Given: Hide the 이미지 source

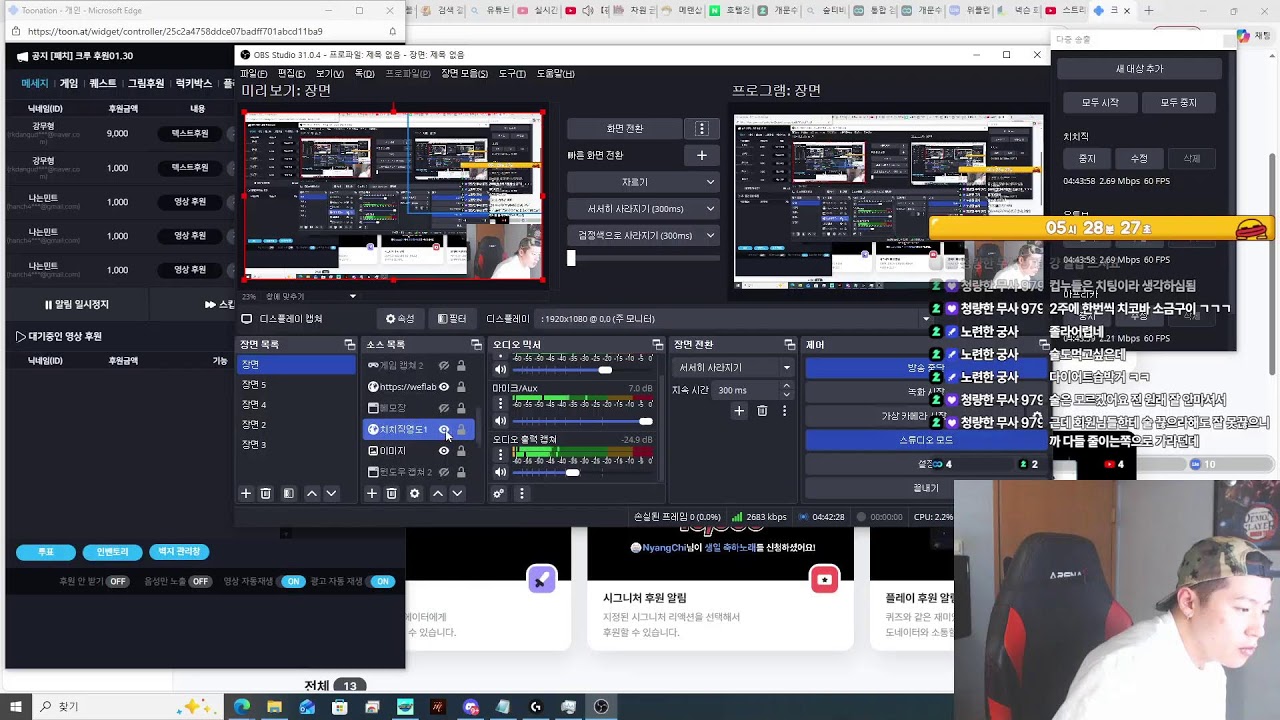Looking at the screenshot, I should tap(444, 451).
